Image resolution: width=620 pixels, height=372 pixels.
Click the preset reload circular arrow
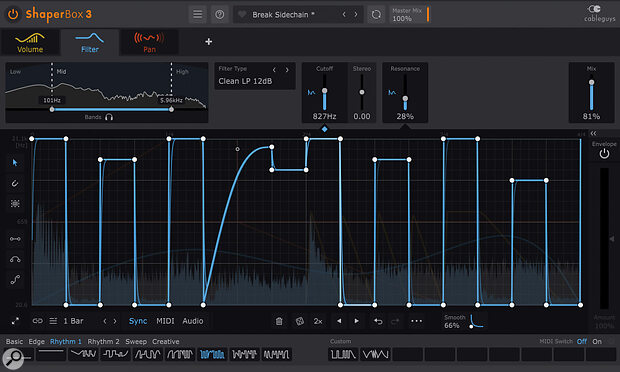point(376,15)
